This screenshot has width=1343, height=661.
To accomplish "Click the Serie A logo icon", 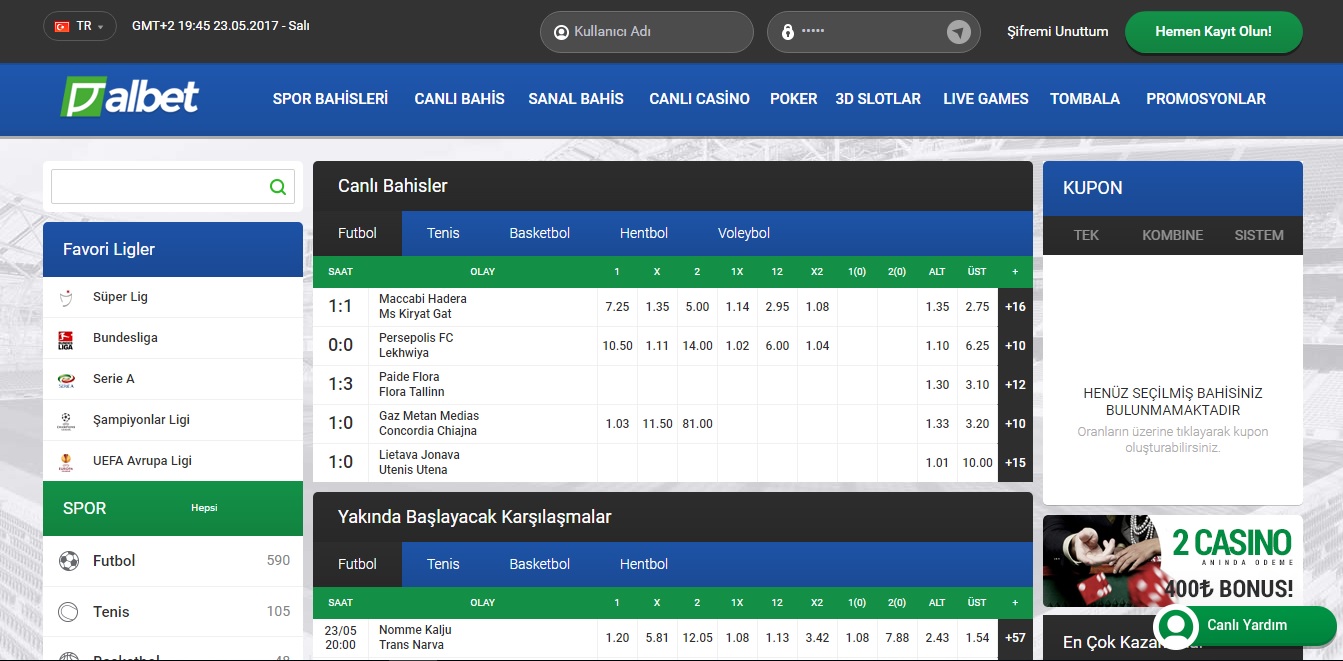I will [66, 380].
